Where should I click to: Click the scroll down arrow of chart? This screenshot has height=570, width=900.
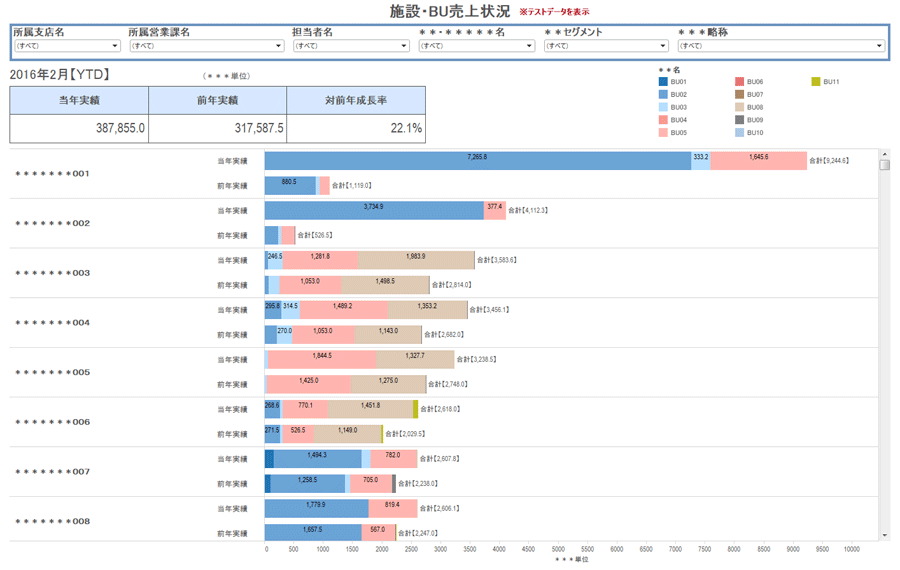[884, 535]
